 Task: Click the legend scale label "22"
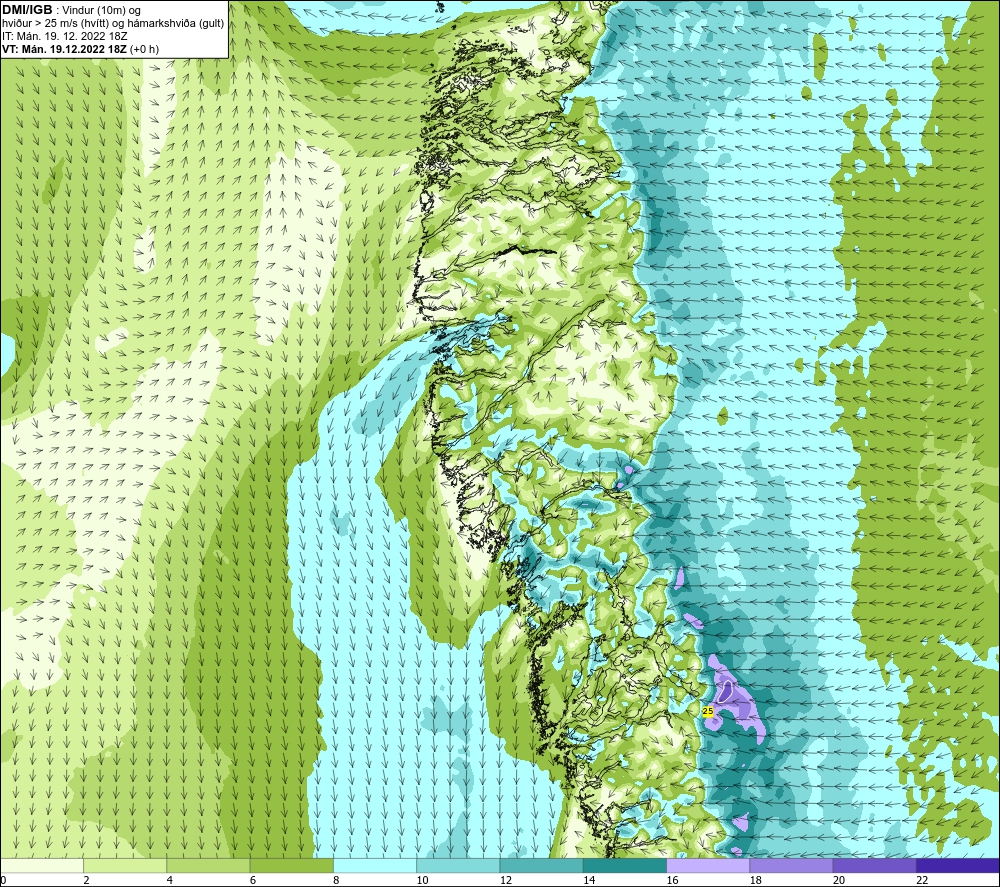922,880
